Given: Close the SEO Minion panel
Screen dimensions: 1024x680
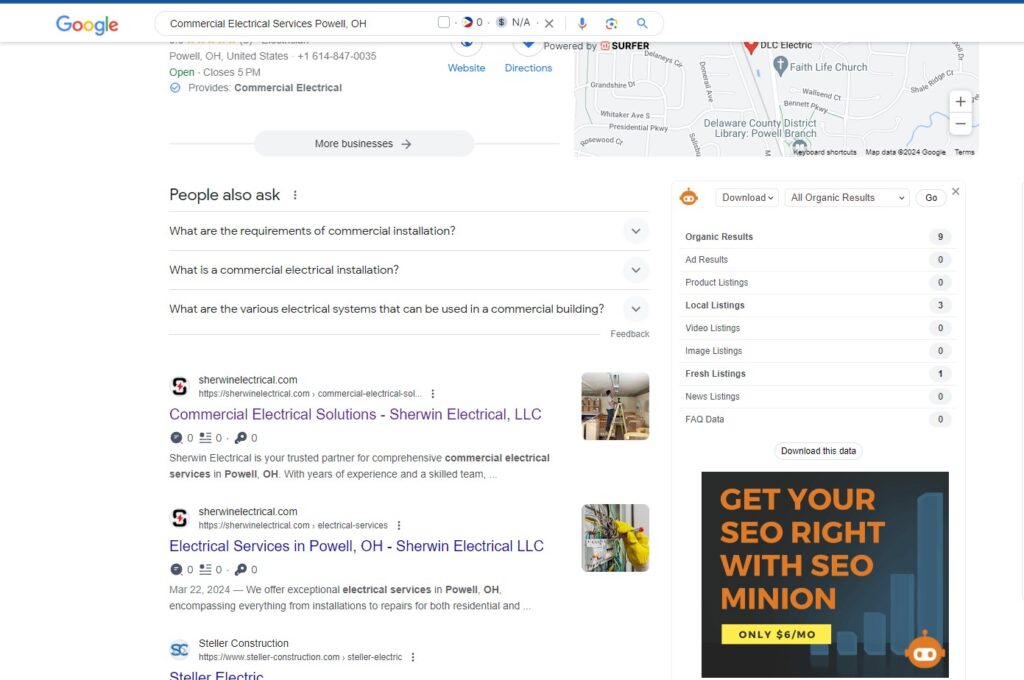Looking at the screenshot, I should pos(955,191).
